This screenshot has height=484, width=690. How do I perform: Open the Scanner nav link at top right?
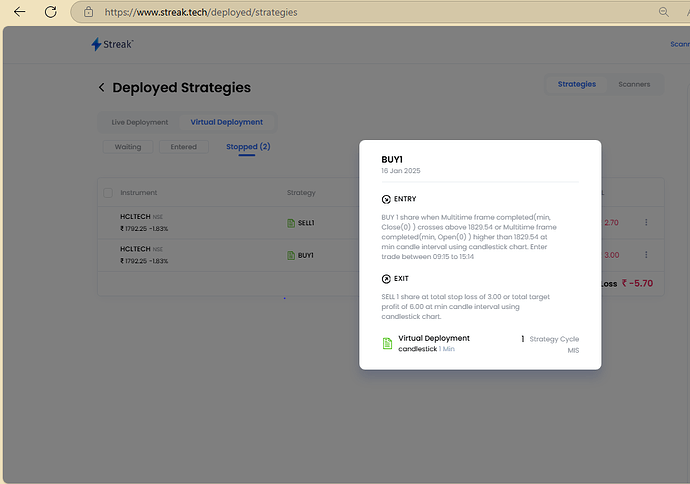(680, 44)
